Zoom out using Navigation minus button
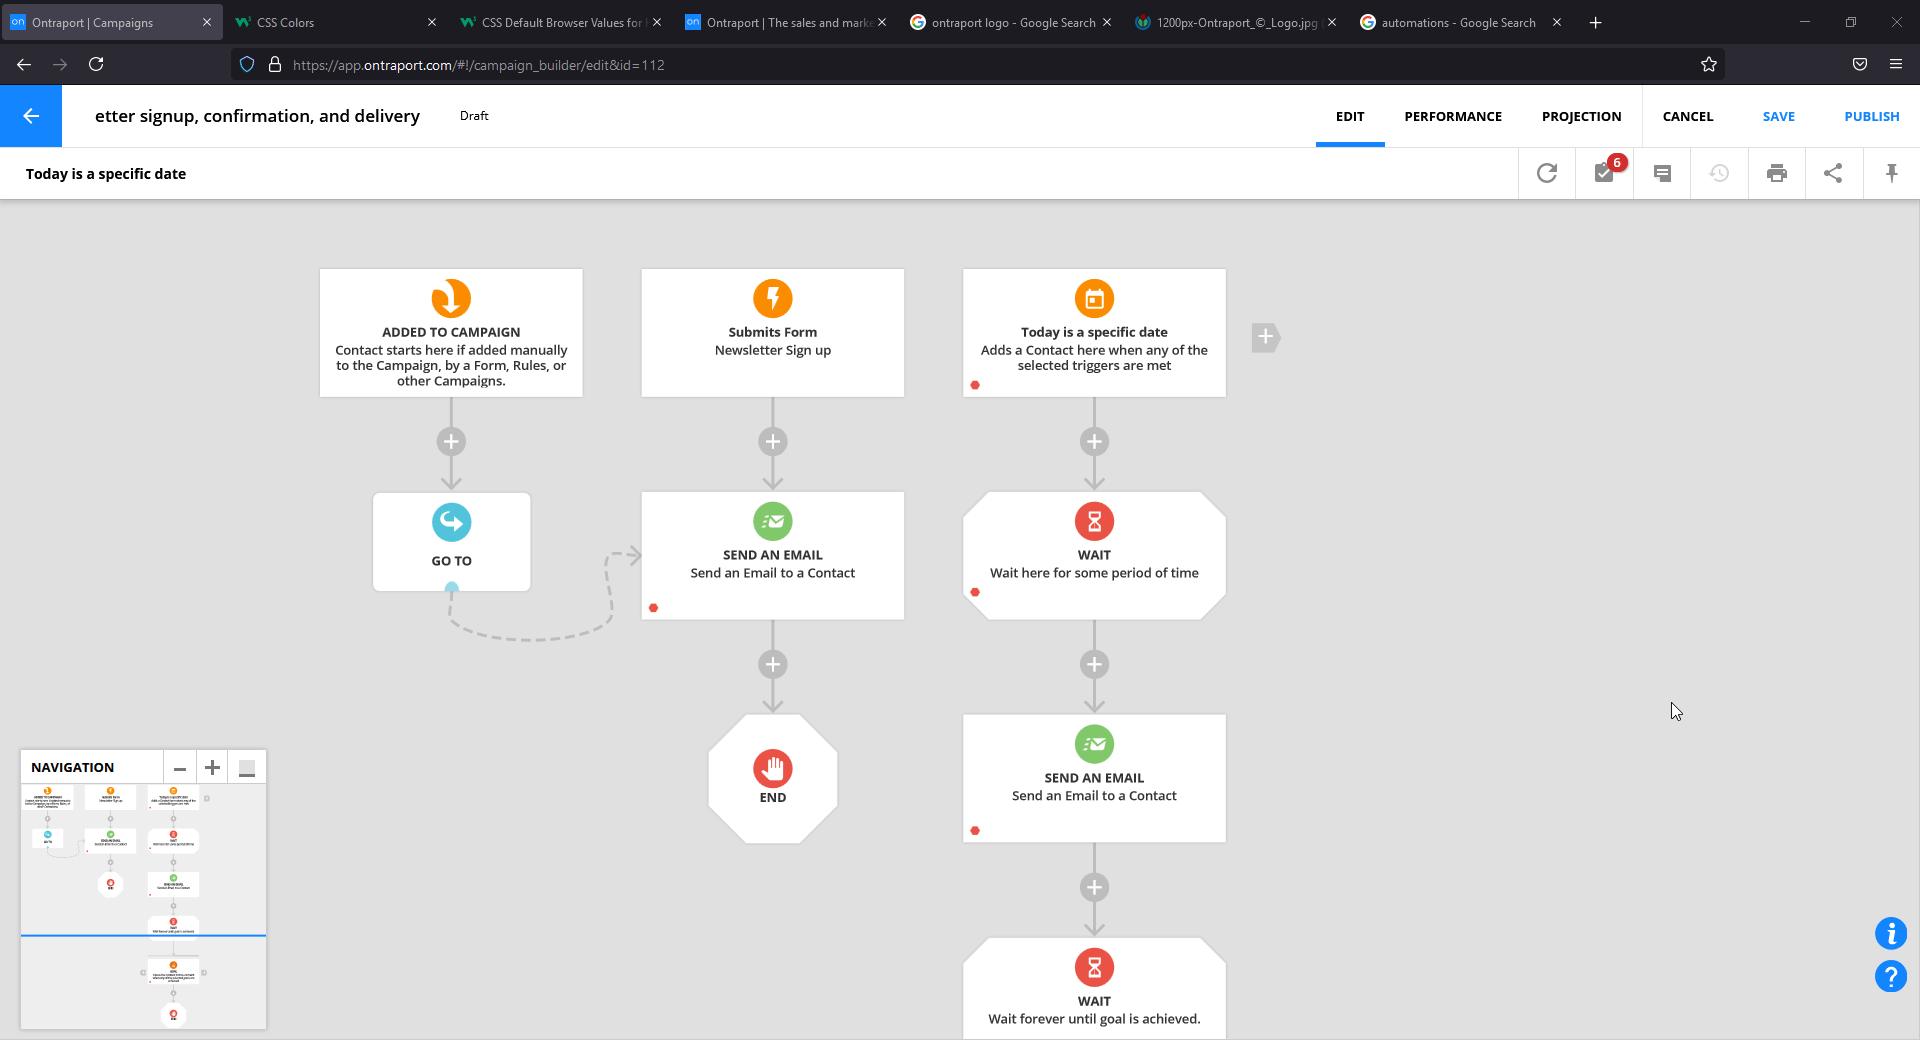The width and height of the screenshot is (1920, 1040). [180, 768]
